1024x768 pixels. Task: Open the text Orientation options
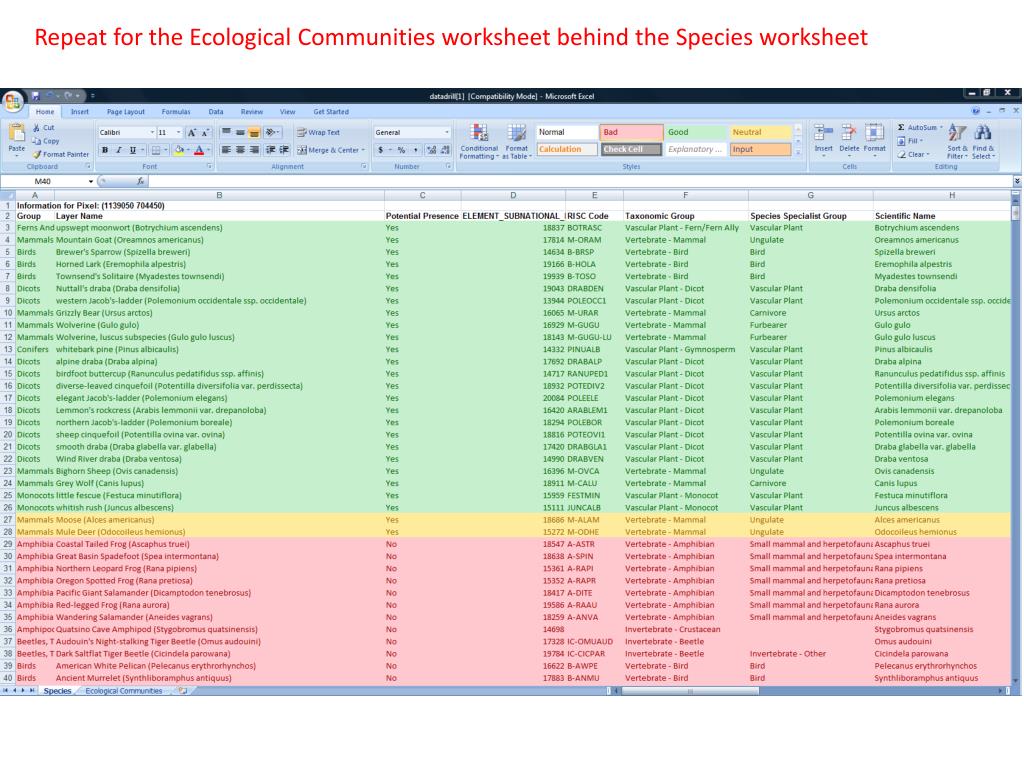(x=272, y=133)
